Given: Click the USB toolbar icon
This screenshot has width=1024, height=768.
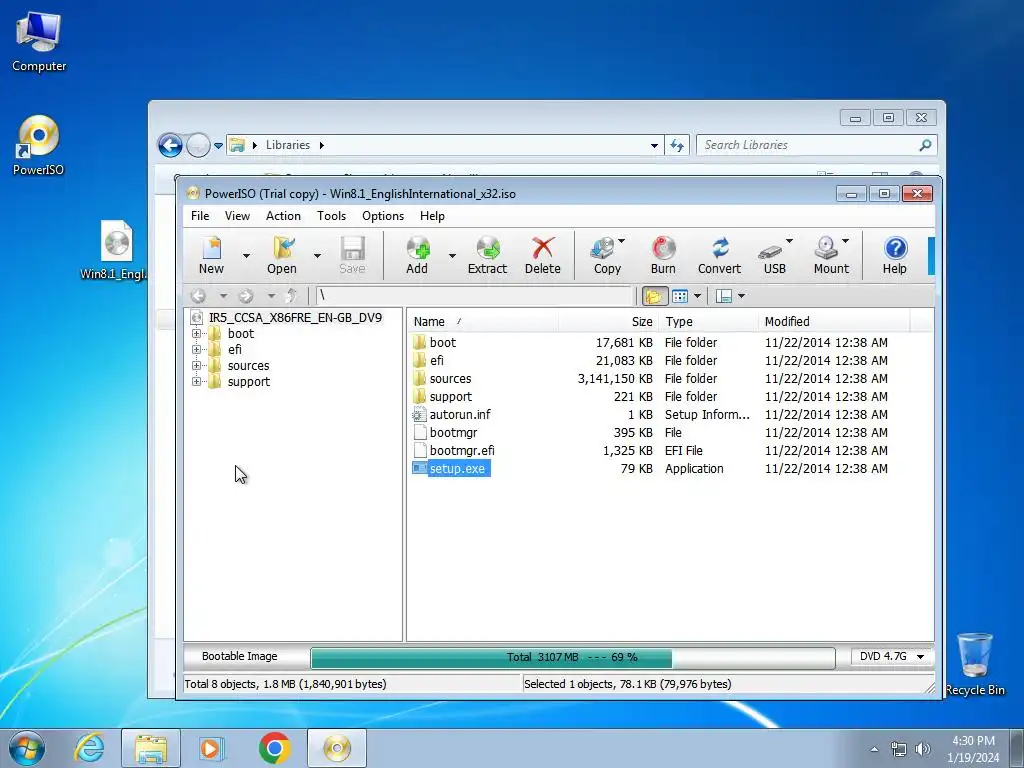Looking at the screenshot, I should pos(773,255).
